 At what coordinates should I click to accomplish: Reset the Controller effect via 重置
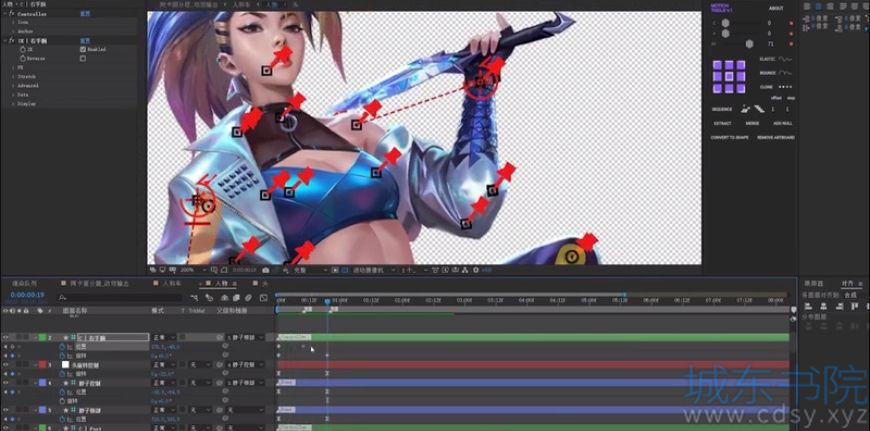(85, 13)
